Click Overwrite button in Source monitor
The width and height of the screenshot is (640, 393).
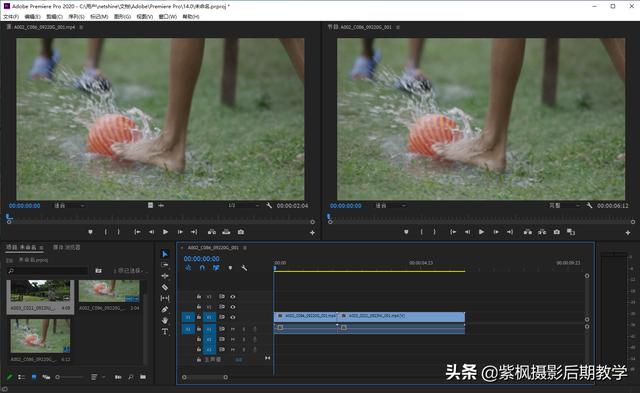coord(226,232)
